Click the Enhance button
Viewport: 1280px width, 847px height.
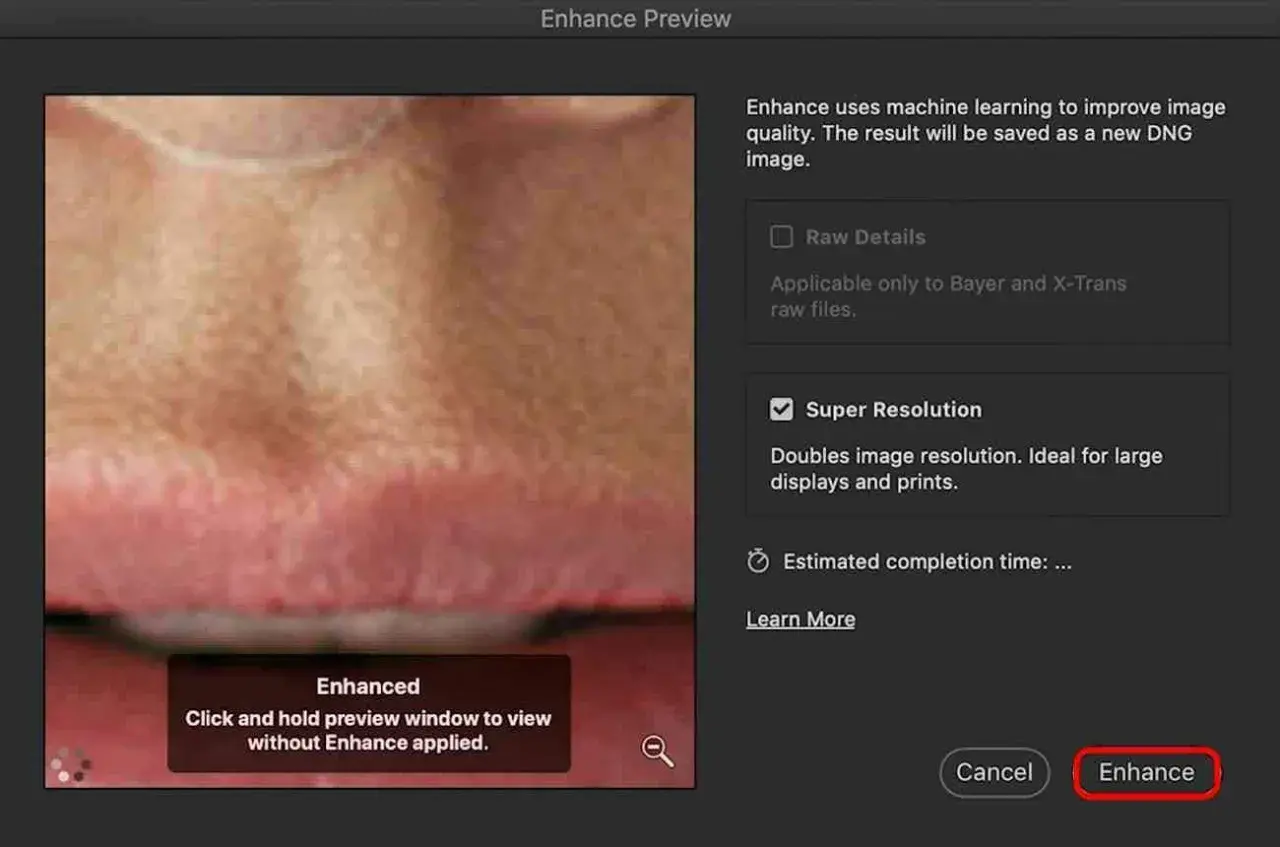click(1147, 773)
